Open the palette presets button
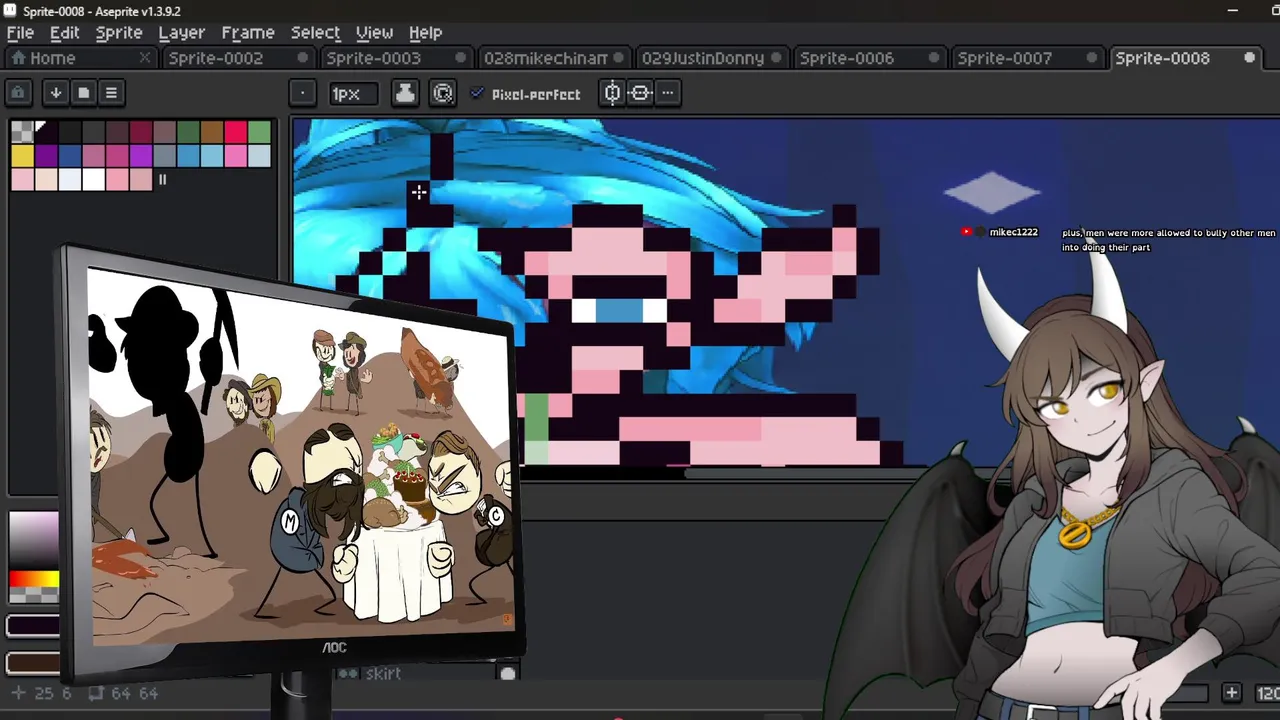1280x720 pixels. click(84, 93)
